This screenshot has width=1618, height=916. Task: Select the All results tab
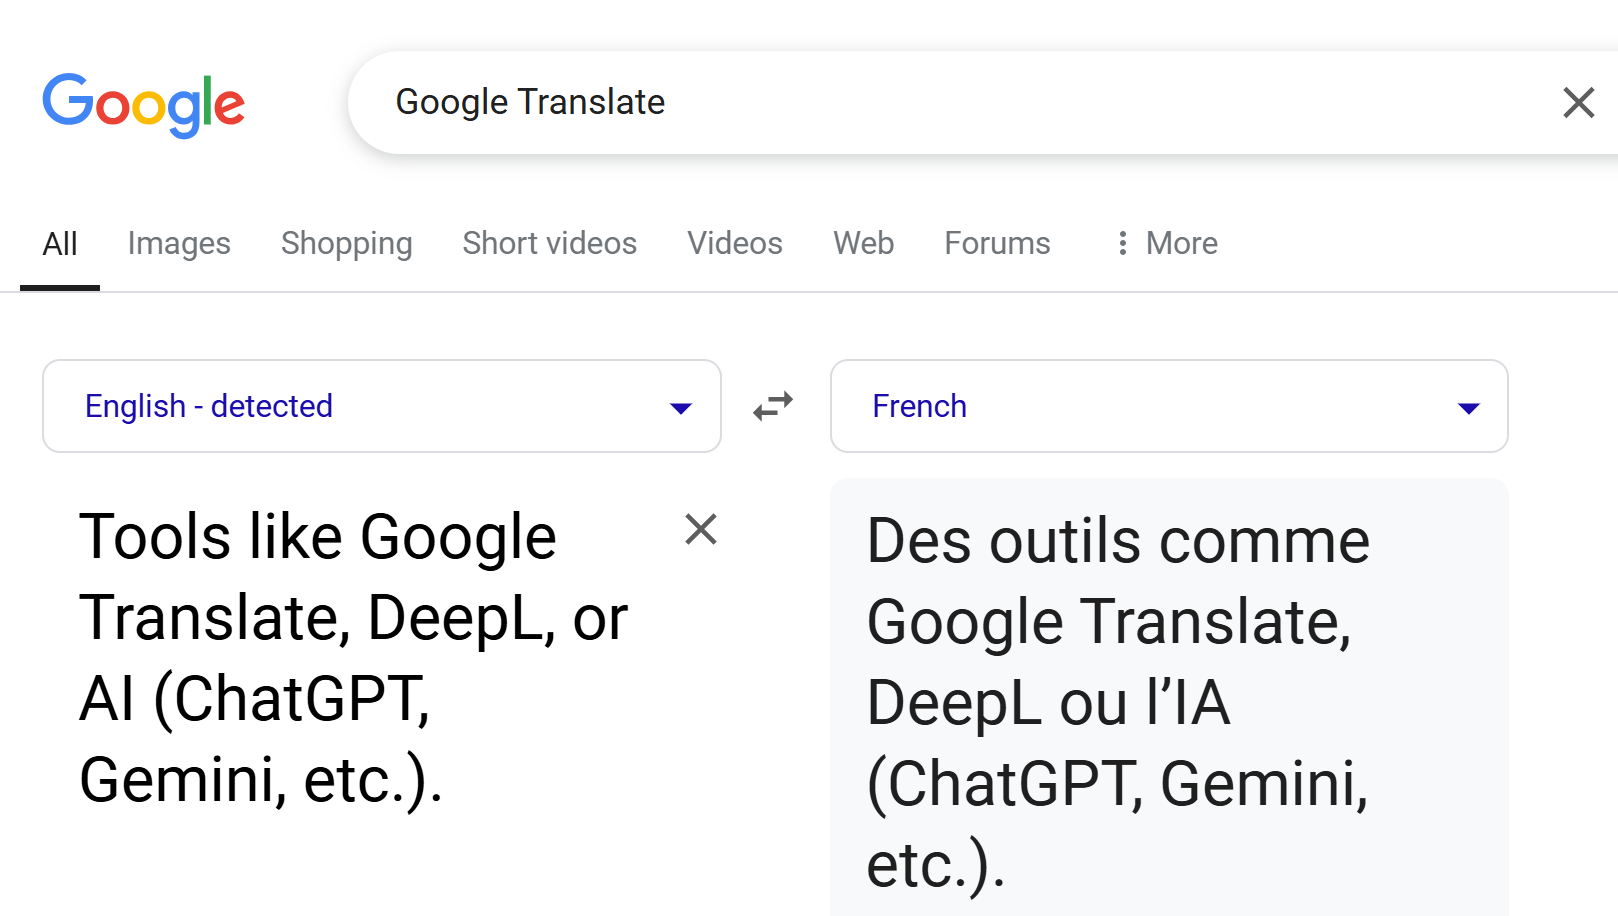(x=59, y=243)
